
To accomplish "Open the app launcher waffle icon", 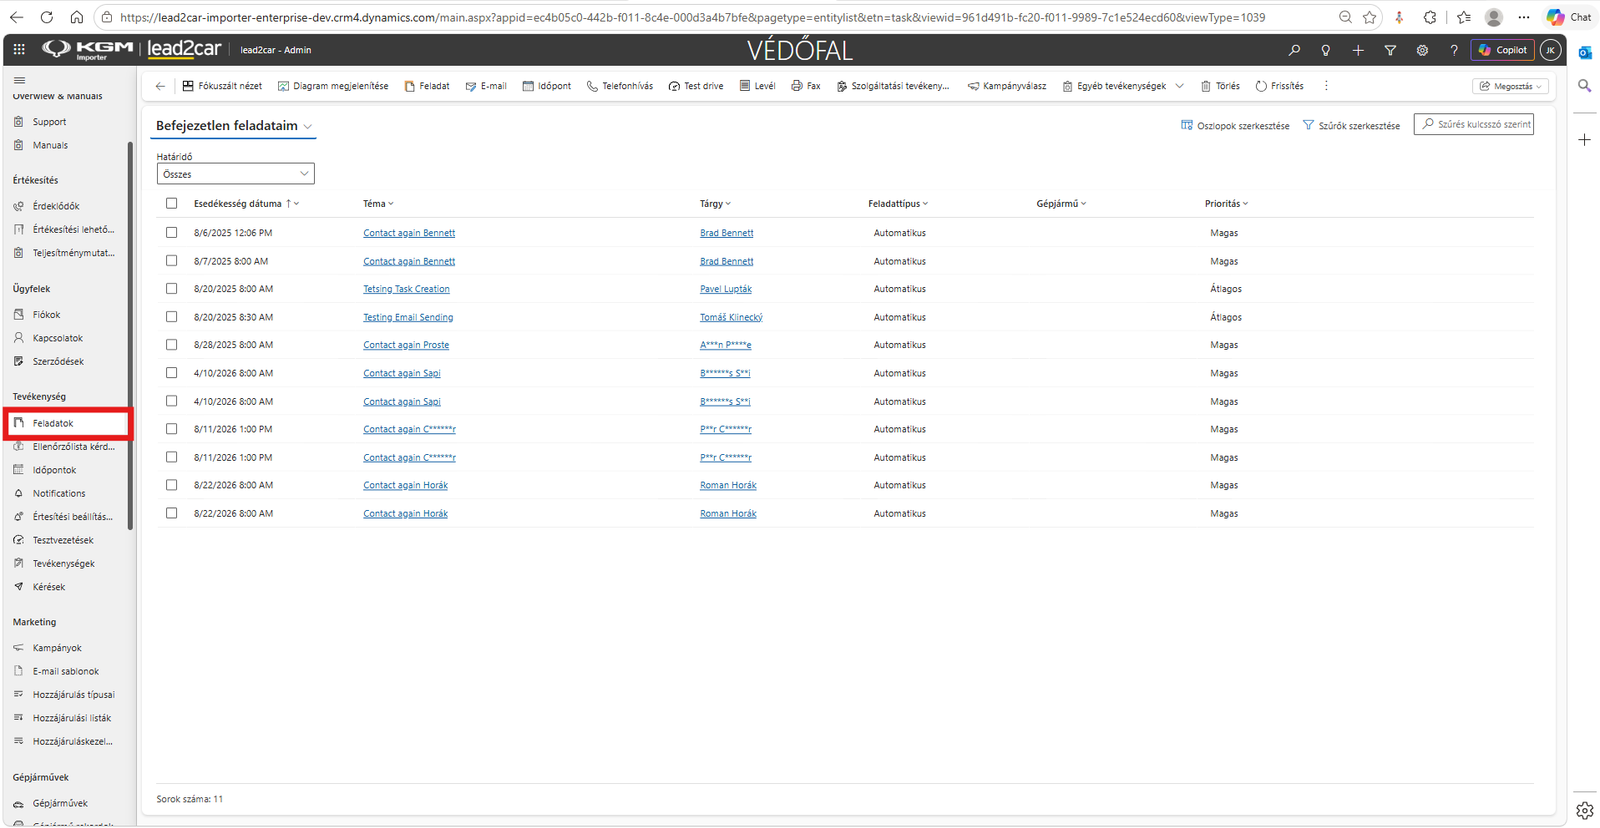I will (x=19, y=50).
